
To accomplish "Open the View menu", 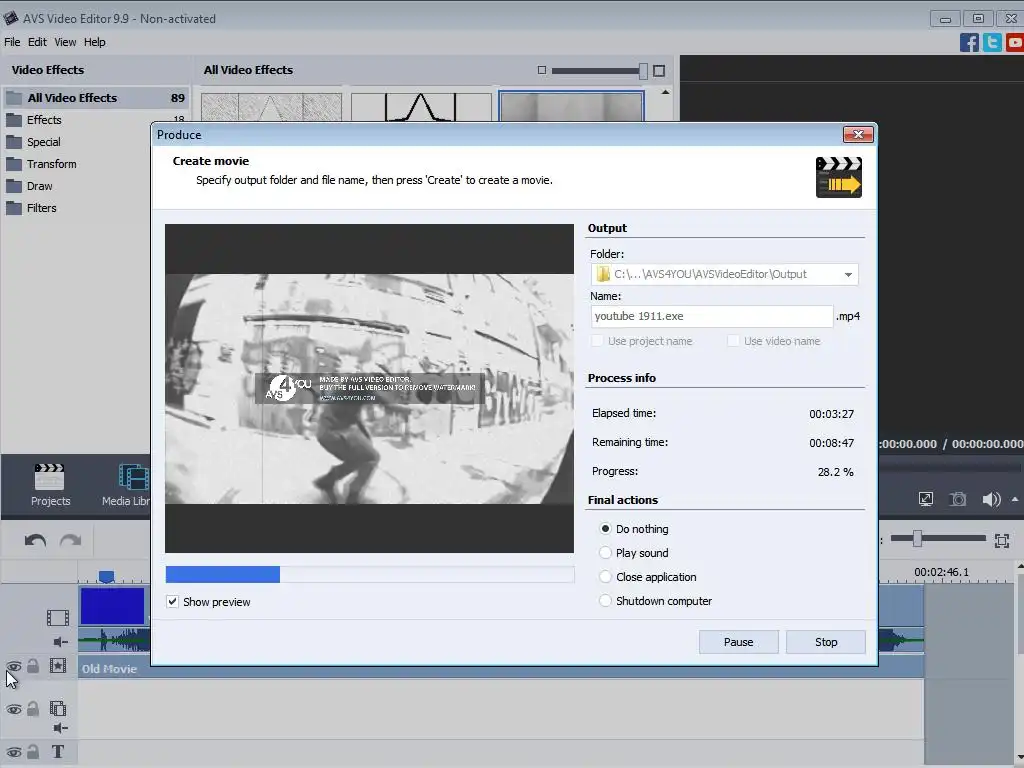I will click(x=65, y=42).
